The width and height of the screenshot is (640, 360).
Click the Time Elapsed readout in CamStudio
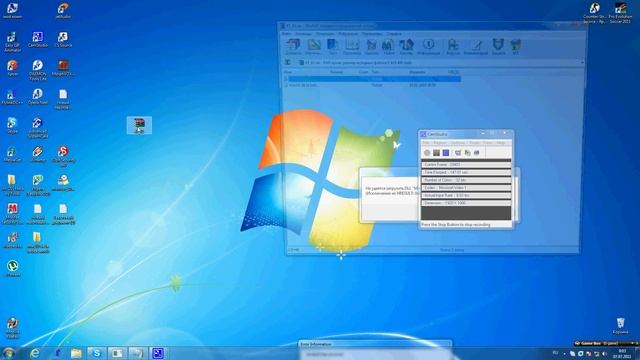(x=466, y=172)
